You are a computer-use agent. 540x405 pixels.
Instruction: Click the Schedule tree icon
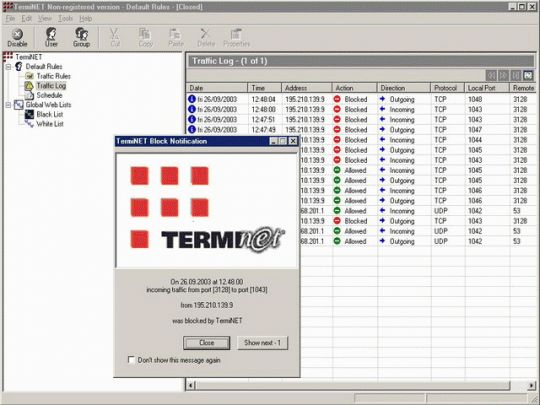click(30, 95)
